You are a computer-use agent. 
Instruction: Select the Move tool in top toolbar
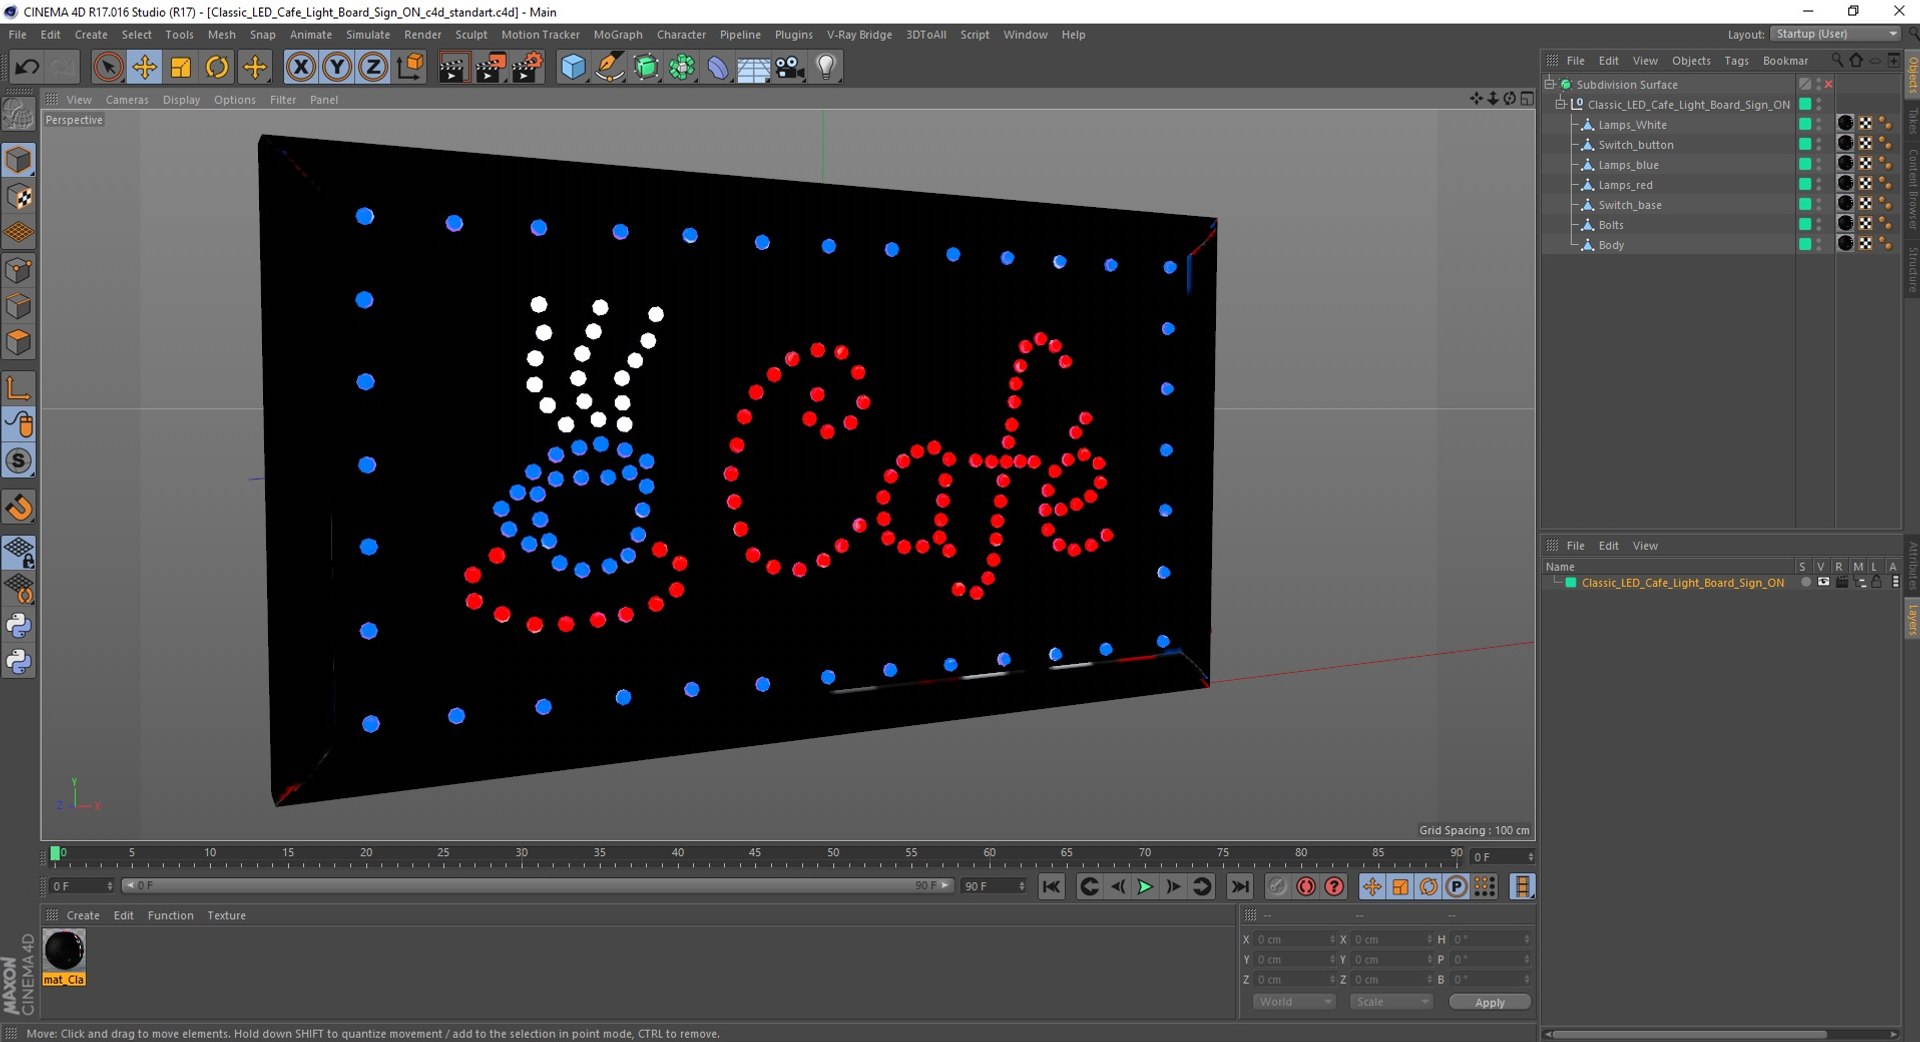144,67
